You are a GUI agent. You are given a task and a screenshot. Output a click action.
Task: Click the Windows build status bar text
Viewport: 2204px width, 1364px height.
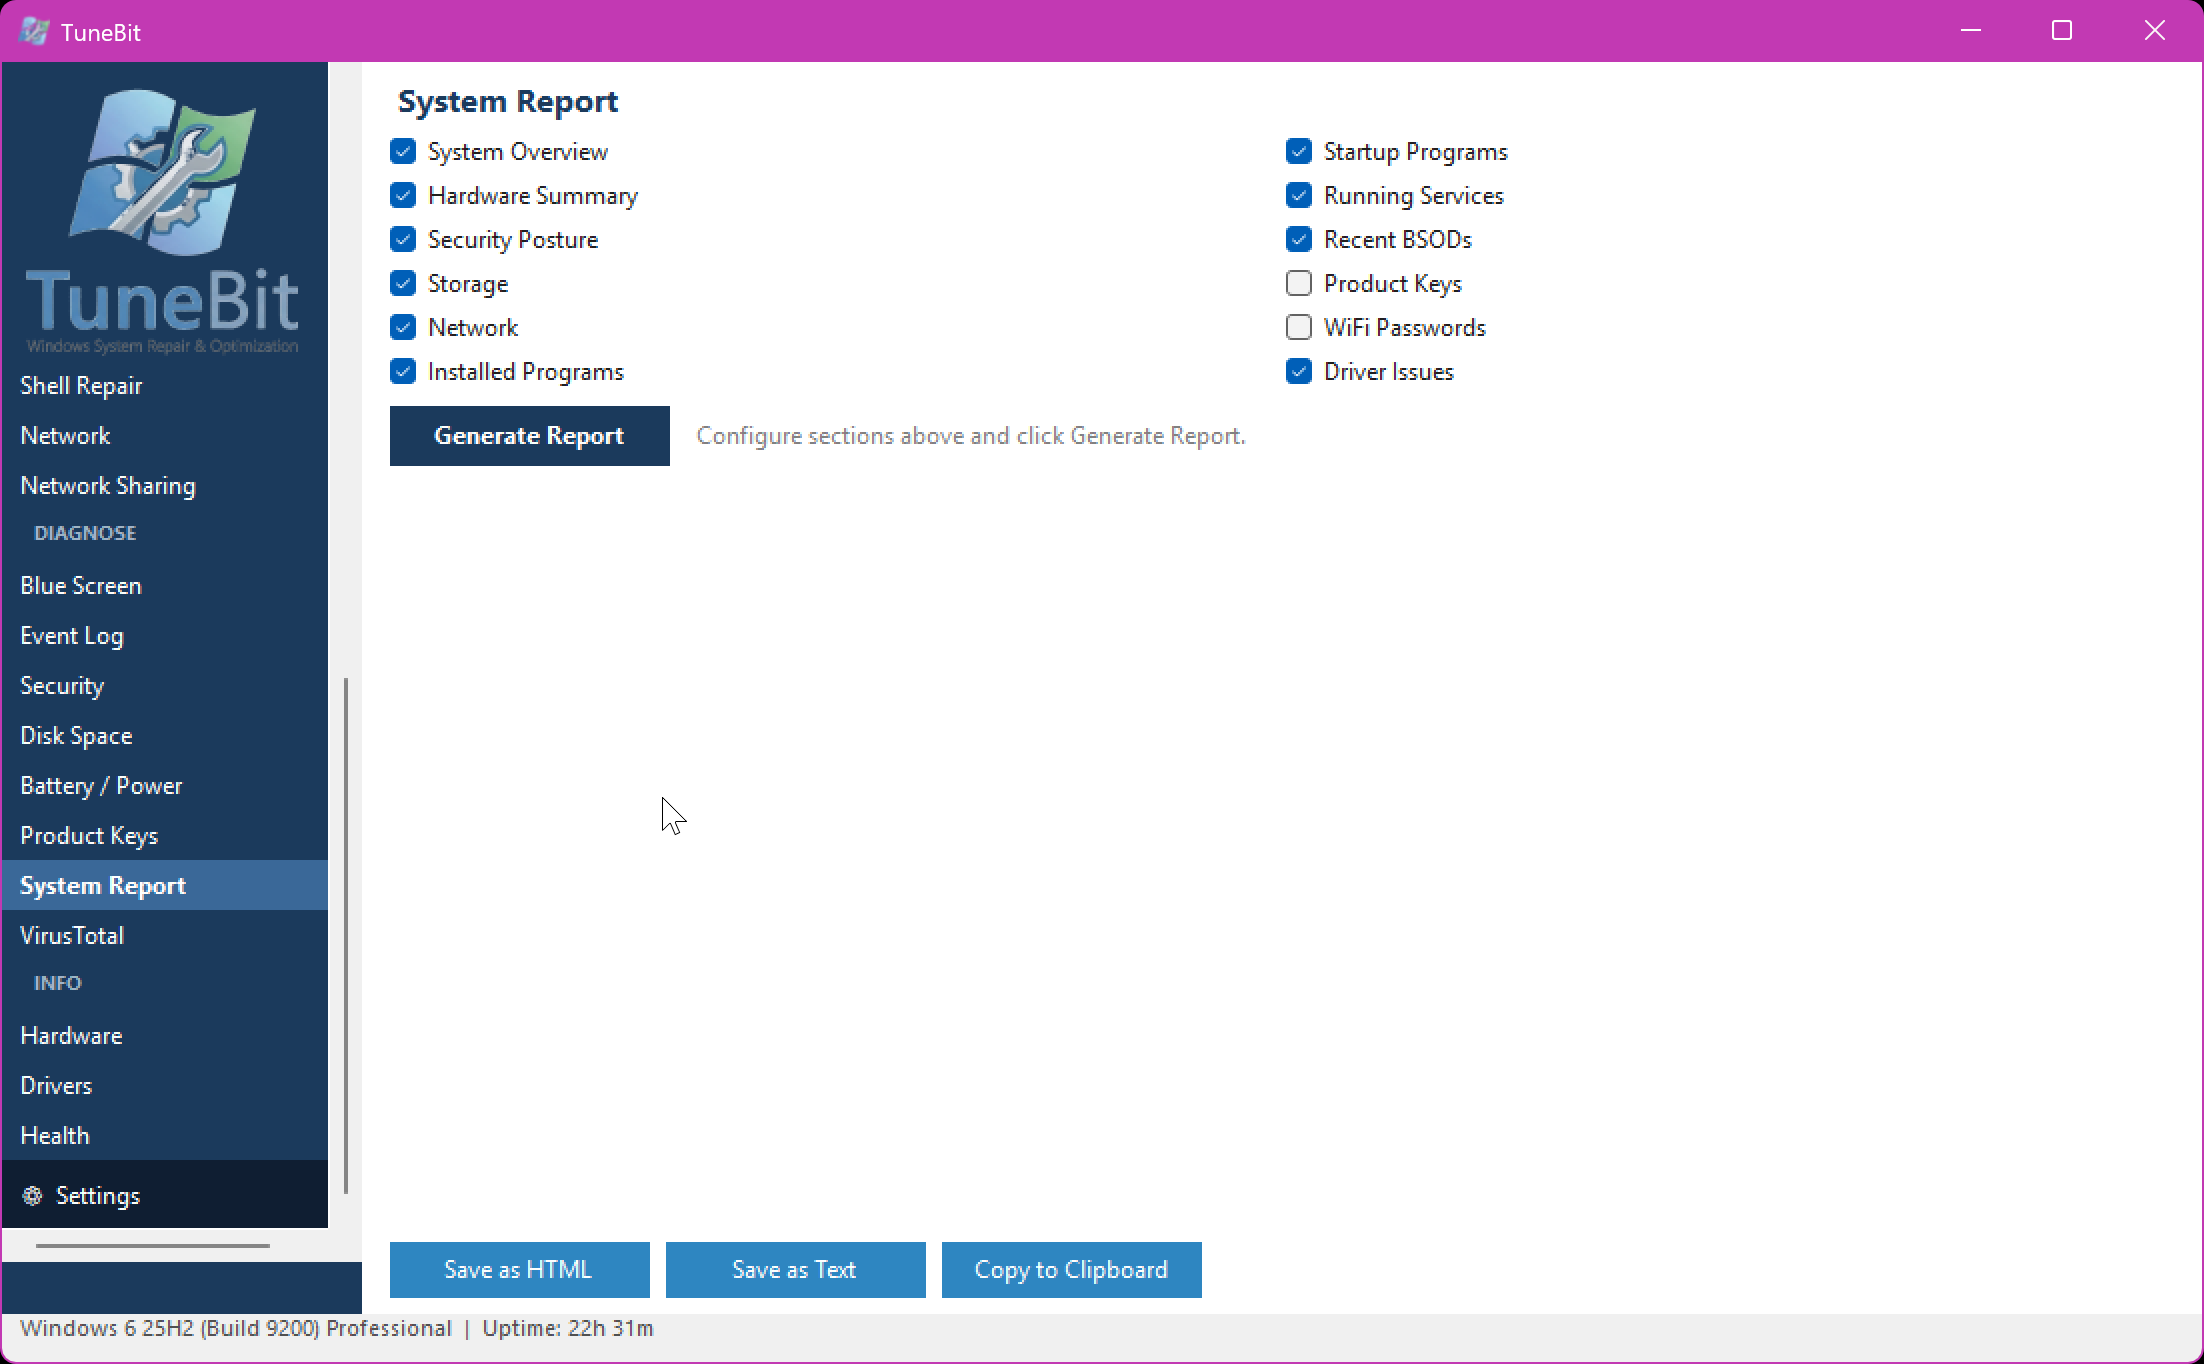click(236, 1328)
